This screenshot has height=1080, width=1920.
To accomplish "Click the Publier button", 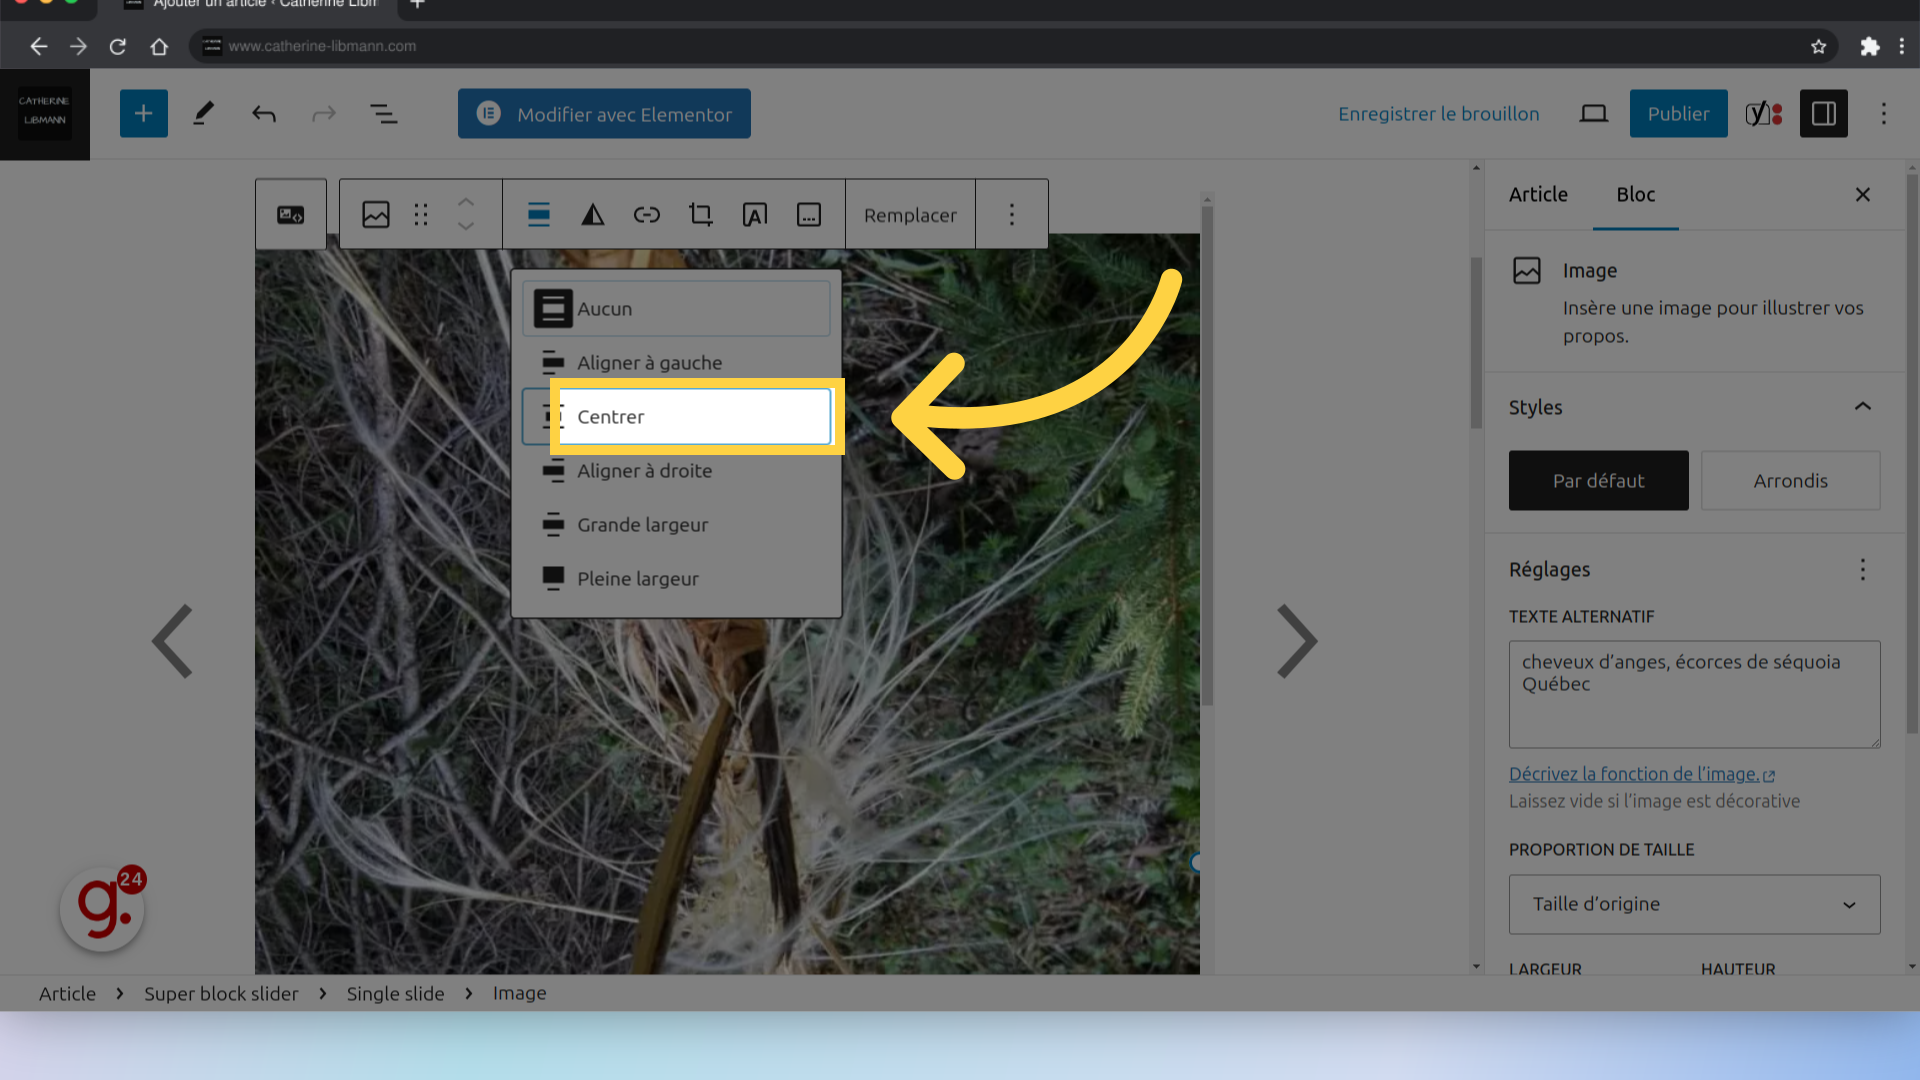I will pos(1678,114).
